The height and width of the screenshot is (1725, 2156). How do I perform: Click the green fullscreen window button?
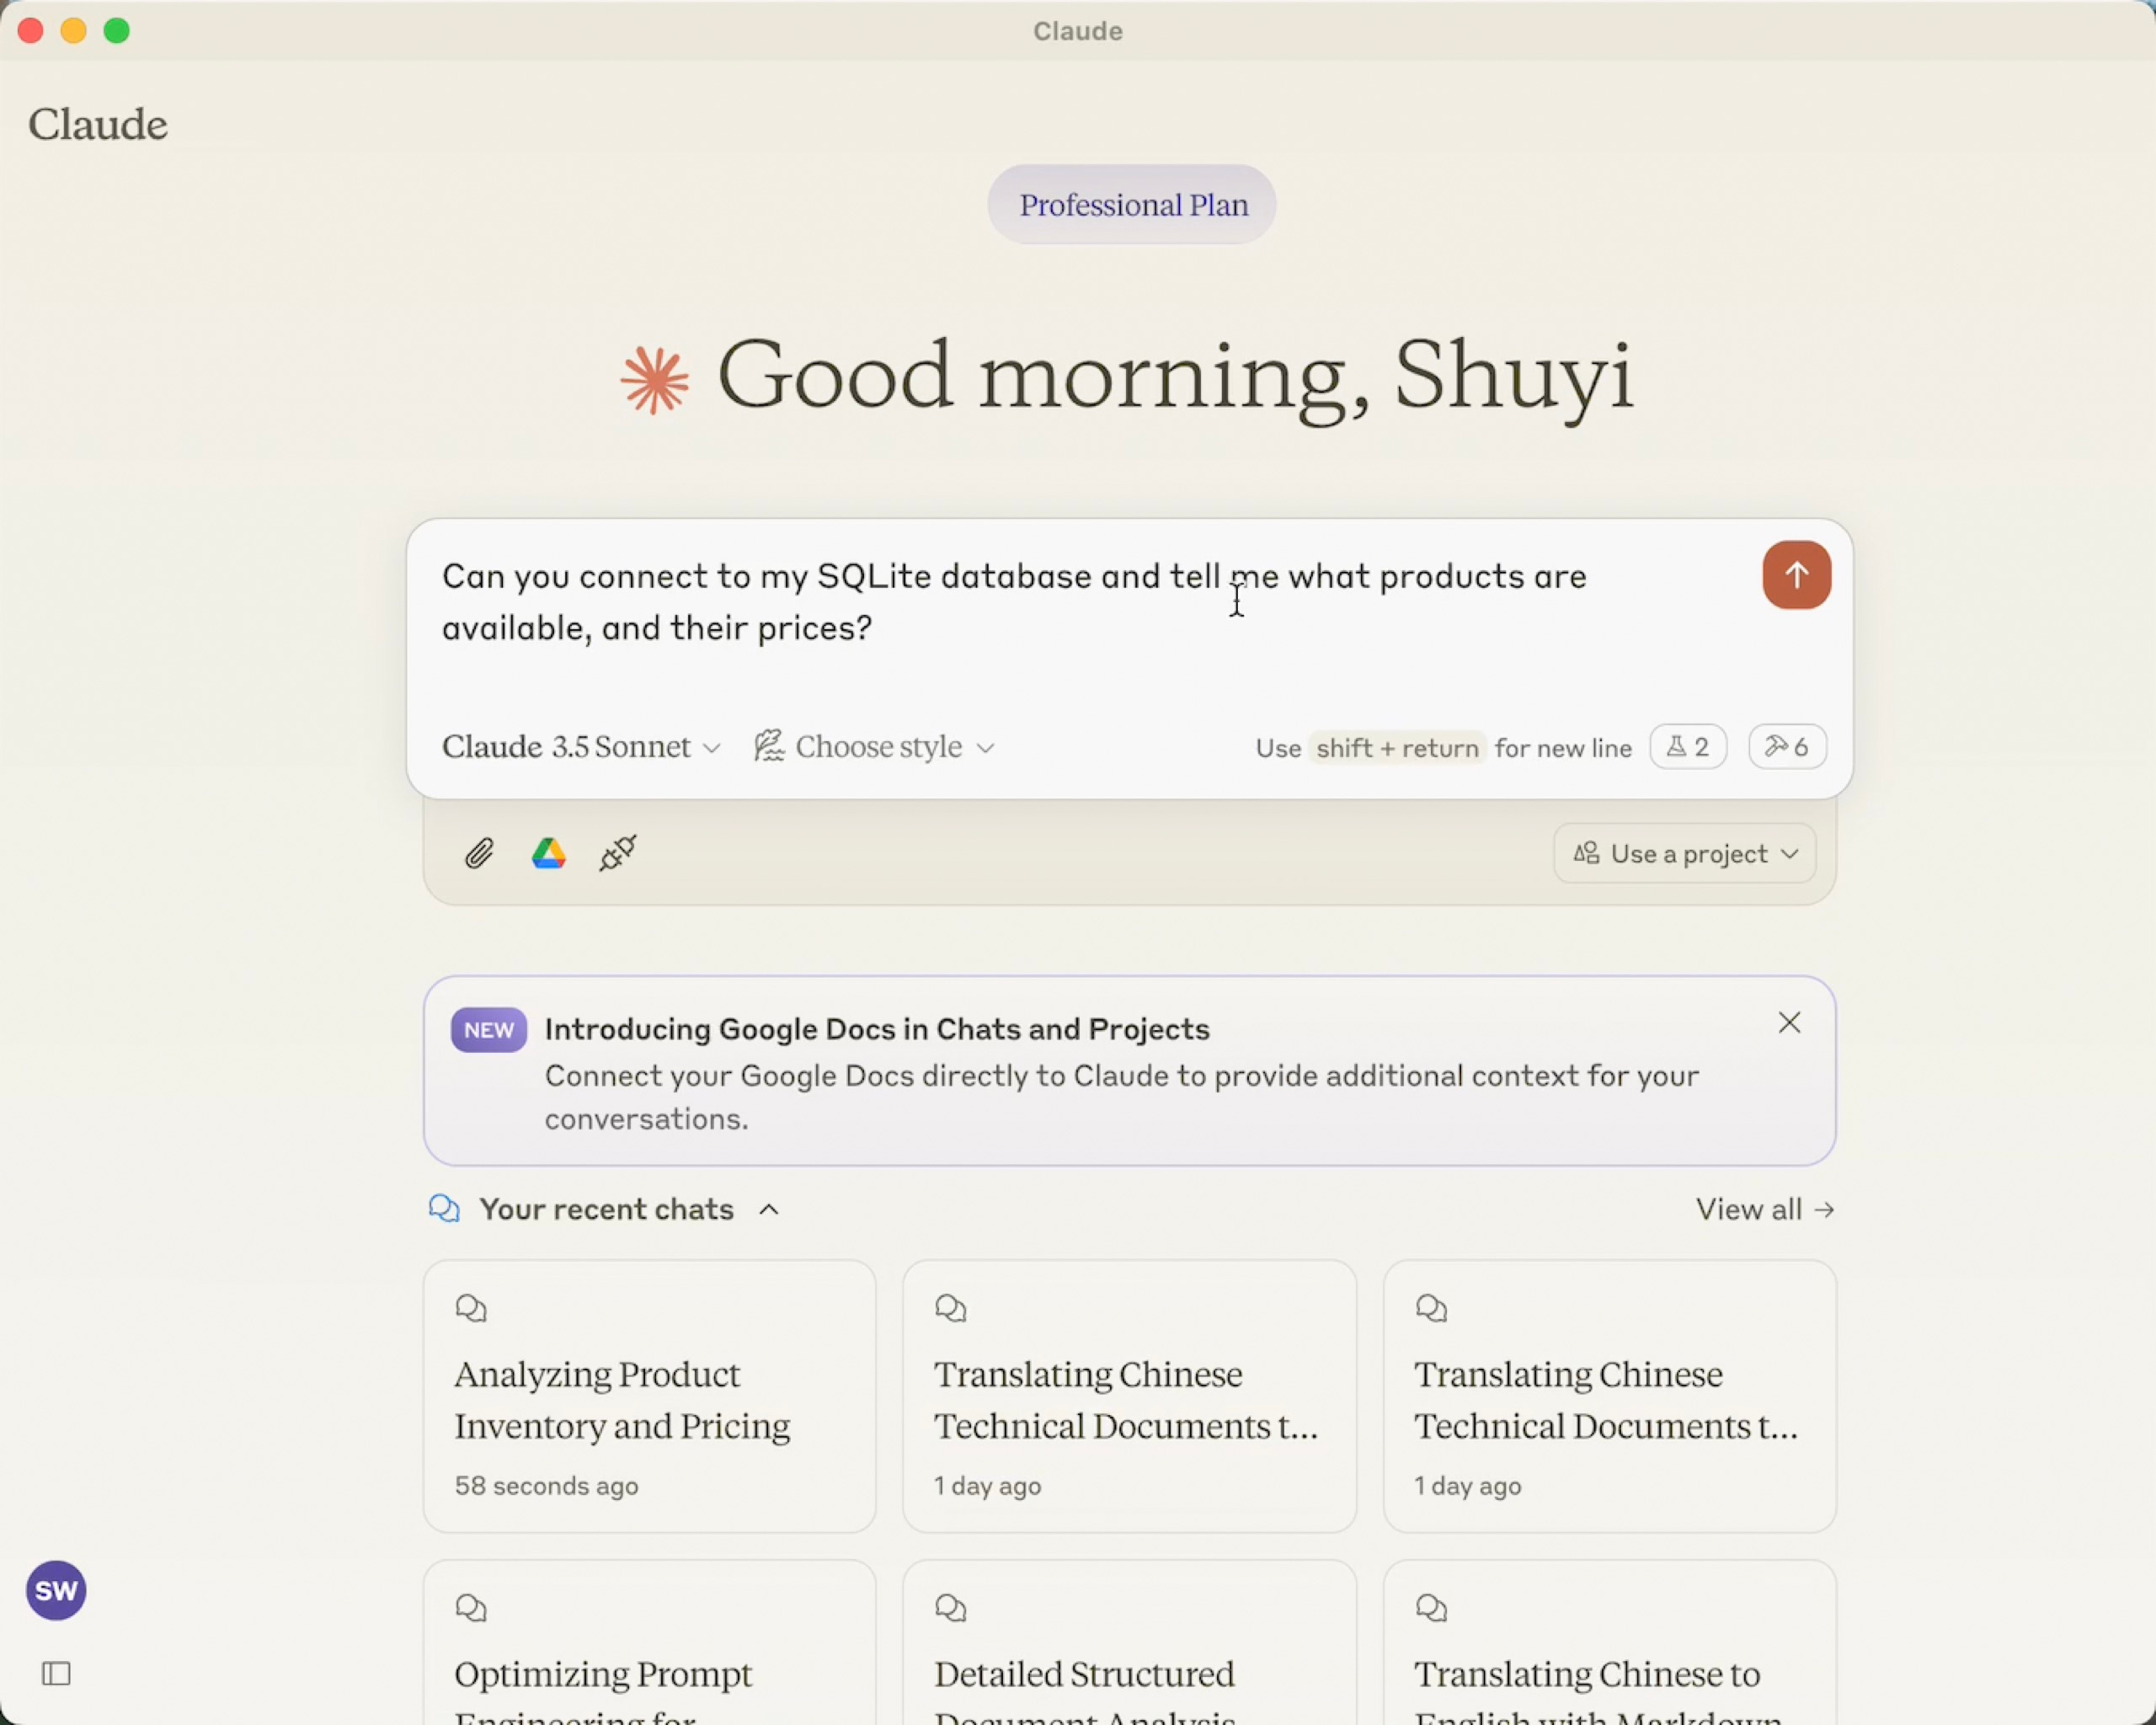coord(117,31)
